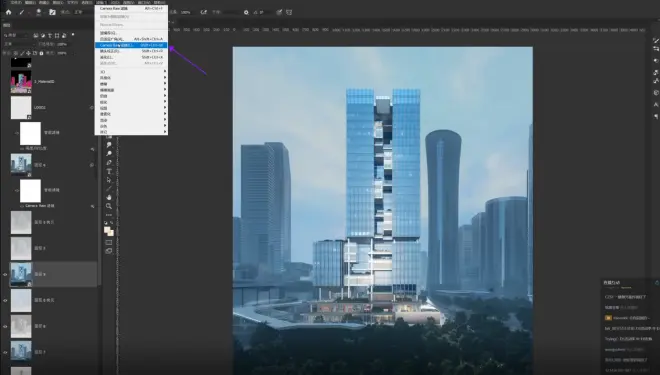Swap foreground and background colors icon
This screenshot has height=375, width=660.
[112, 223]
